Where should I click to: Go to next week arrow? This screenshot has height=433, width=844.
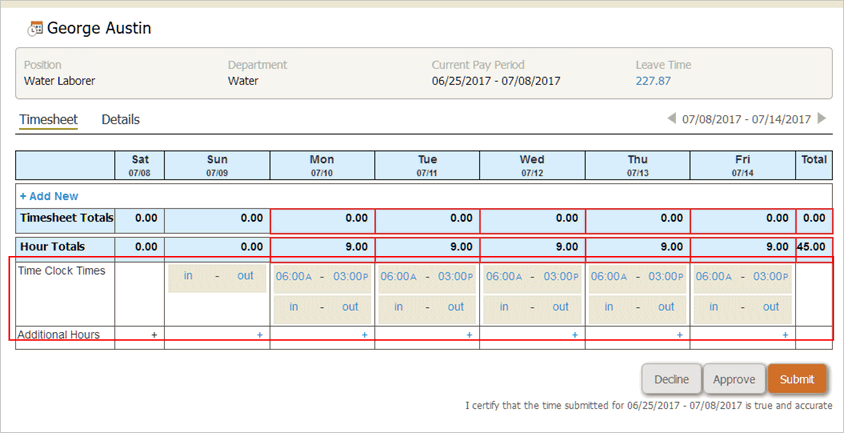tap(822, 118)
